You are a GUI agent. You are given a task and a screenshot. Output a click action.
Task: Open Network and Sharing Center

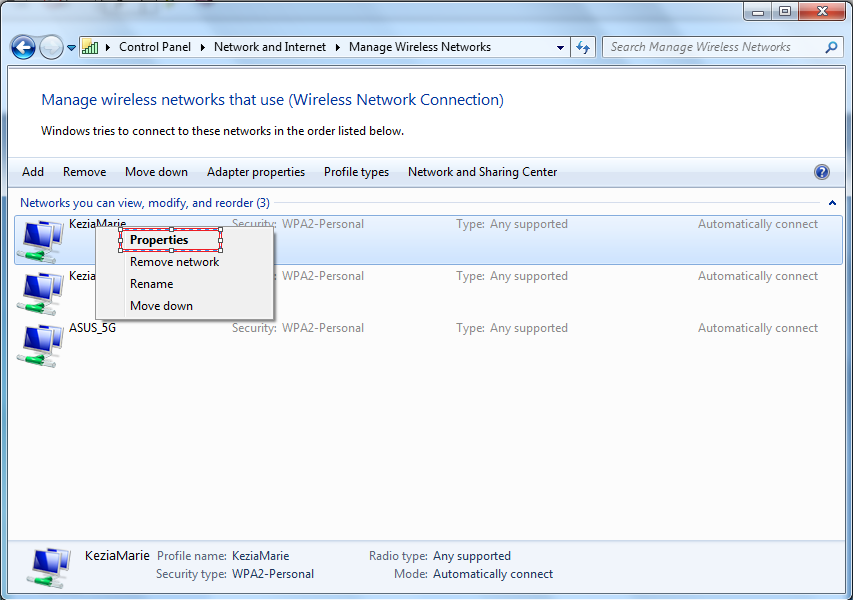[x=483, y=172]
